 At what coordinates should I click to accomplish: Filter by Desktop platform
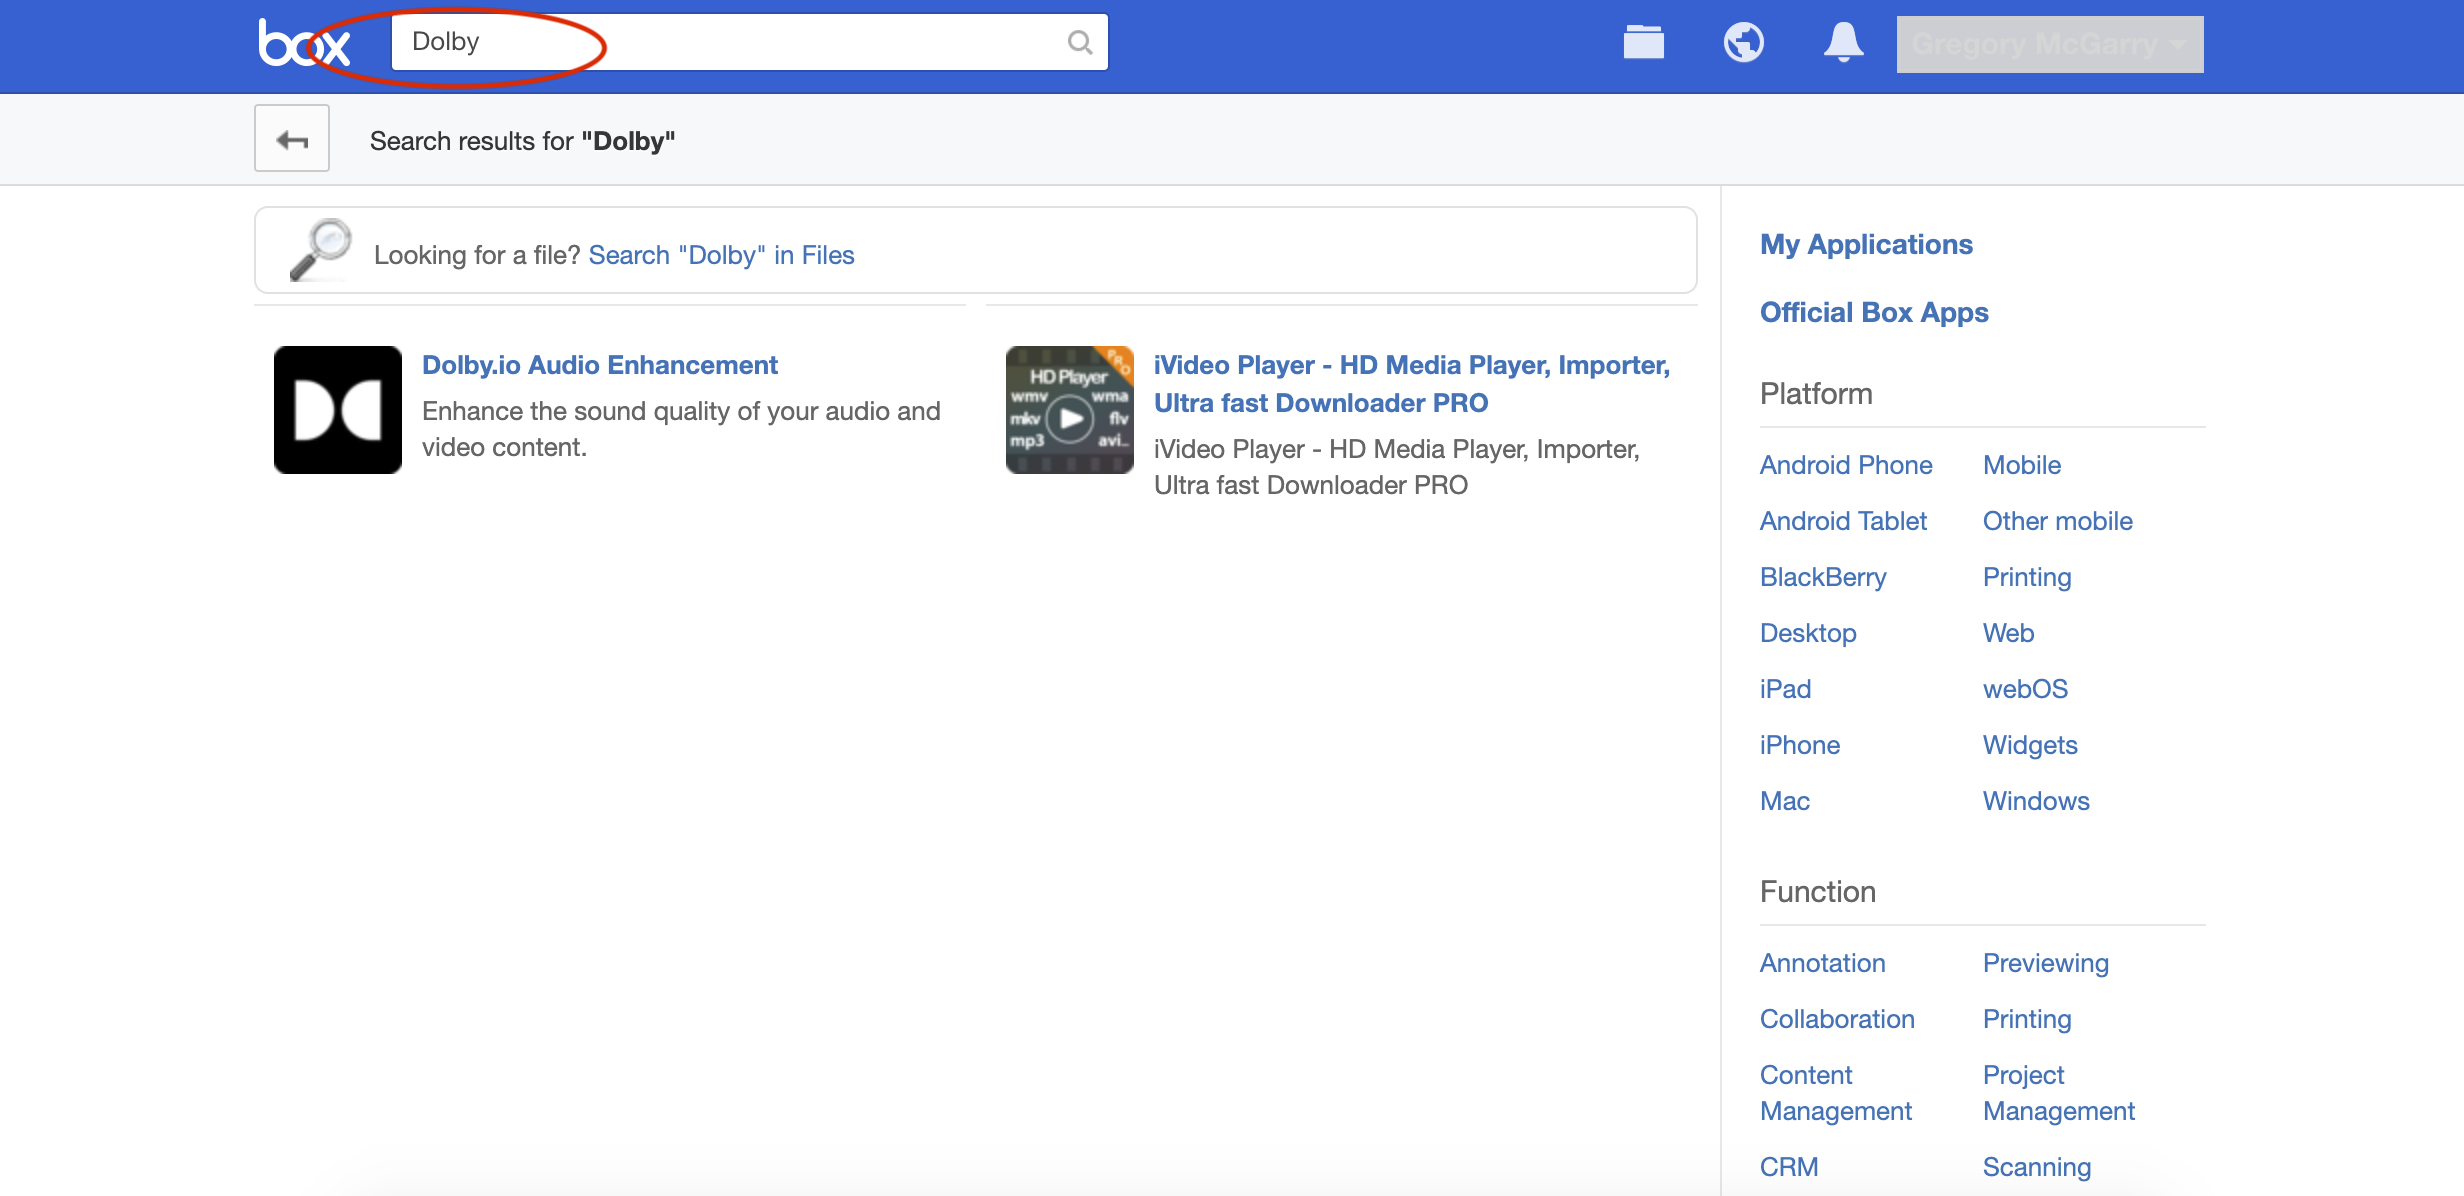click(1808, 633)
